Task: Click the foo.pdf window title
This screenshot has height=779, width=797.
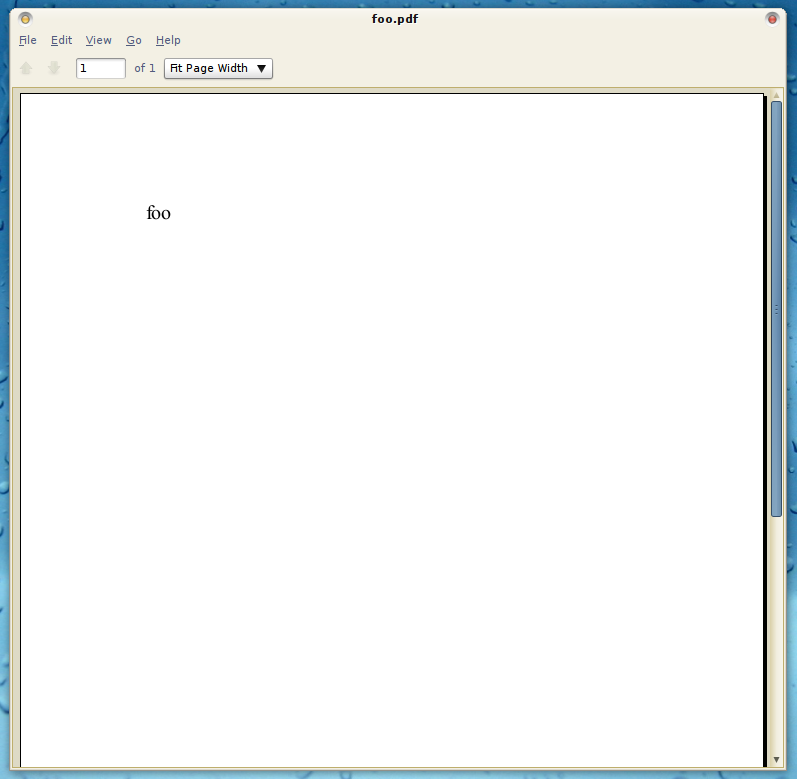Action: pyautogui.click(x=395, y=19)
